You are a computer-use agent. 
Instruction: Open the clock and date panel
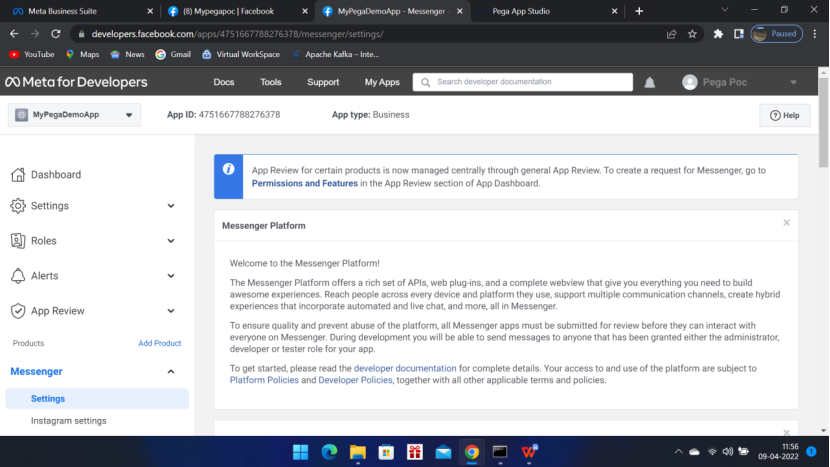[x=778, y=452]
